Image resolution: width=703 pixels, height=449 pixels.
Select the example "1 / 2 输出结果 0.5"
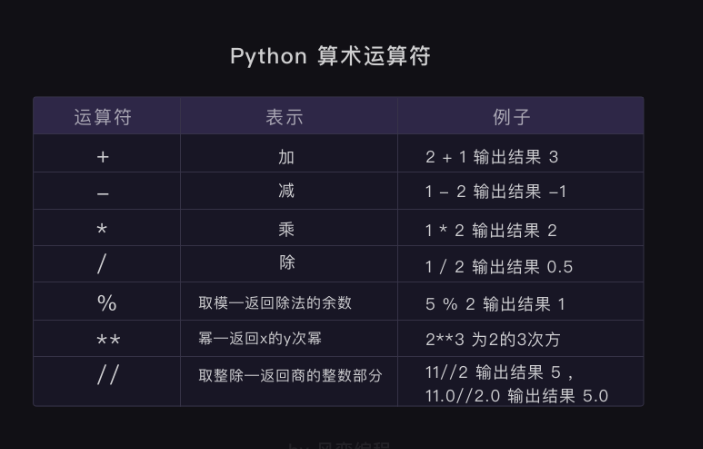point(499,267)
